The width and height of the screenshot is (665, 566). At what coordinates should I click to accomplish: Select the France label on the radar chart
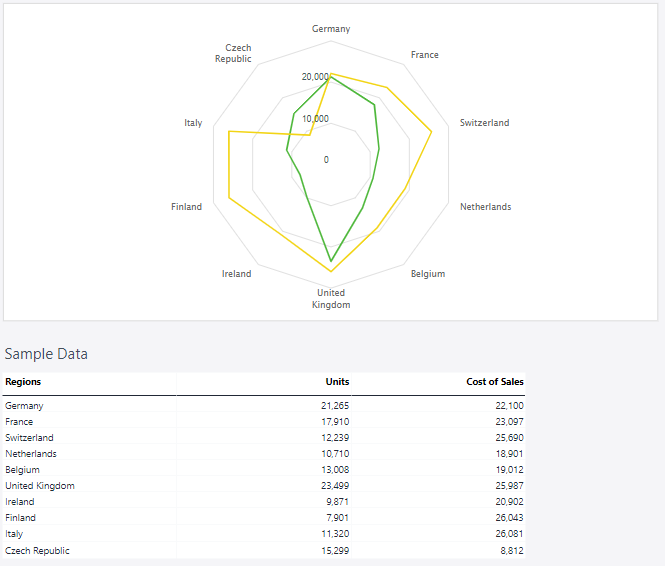pyautogui.click(x=424, y=55)
